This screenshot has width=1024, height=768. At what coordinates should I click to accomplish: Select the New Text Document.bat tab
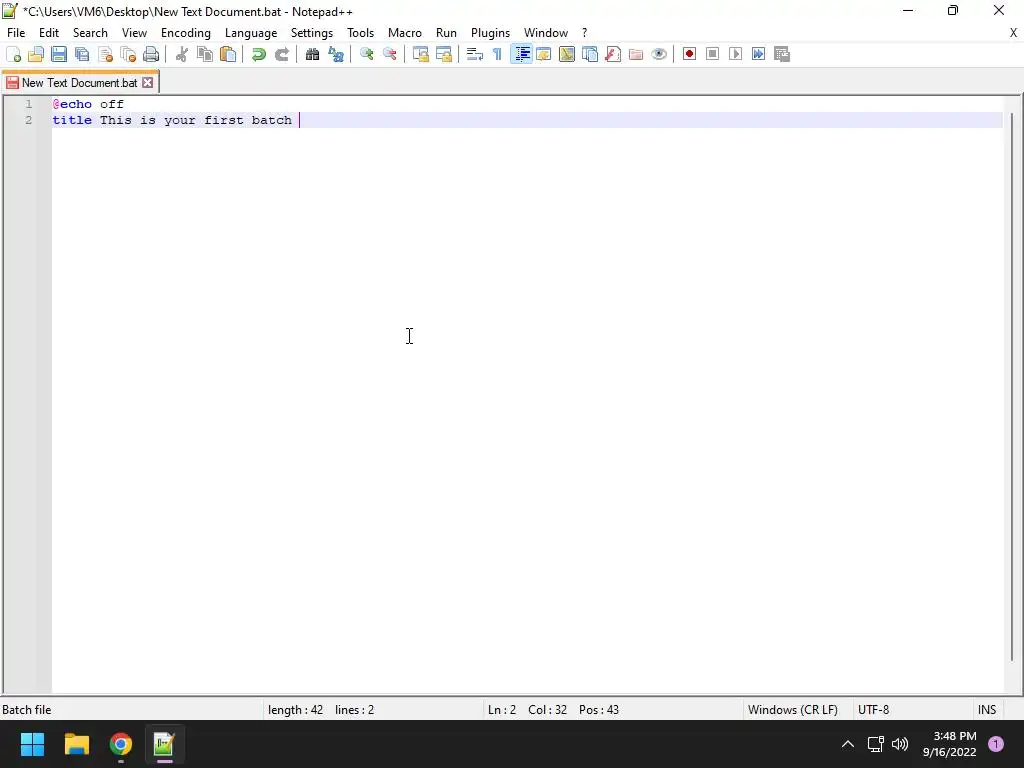pyautogui.click(x=79, y=83)
